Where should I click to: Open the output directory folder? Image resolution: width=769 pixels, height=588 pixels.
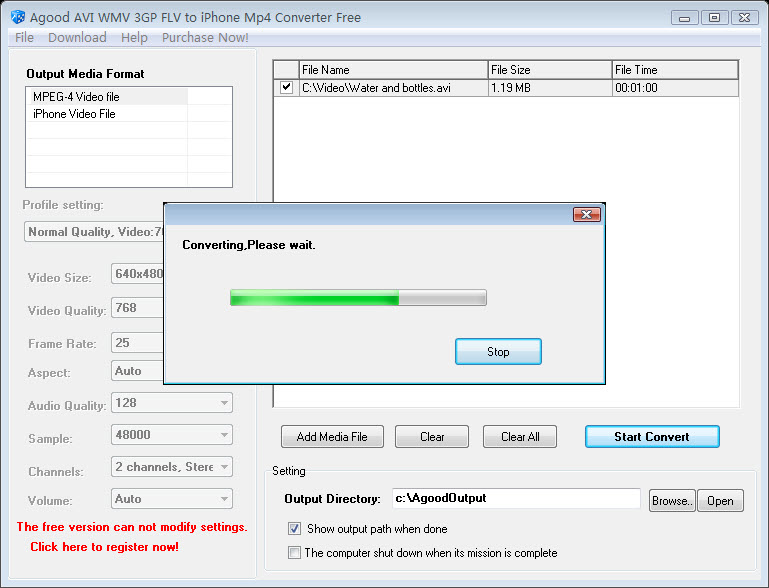720,501
